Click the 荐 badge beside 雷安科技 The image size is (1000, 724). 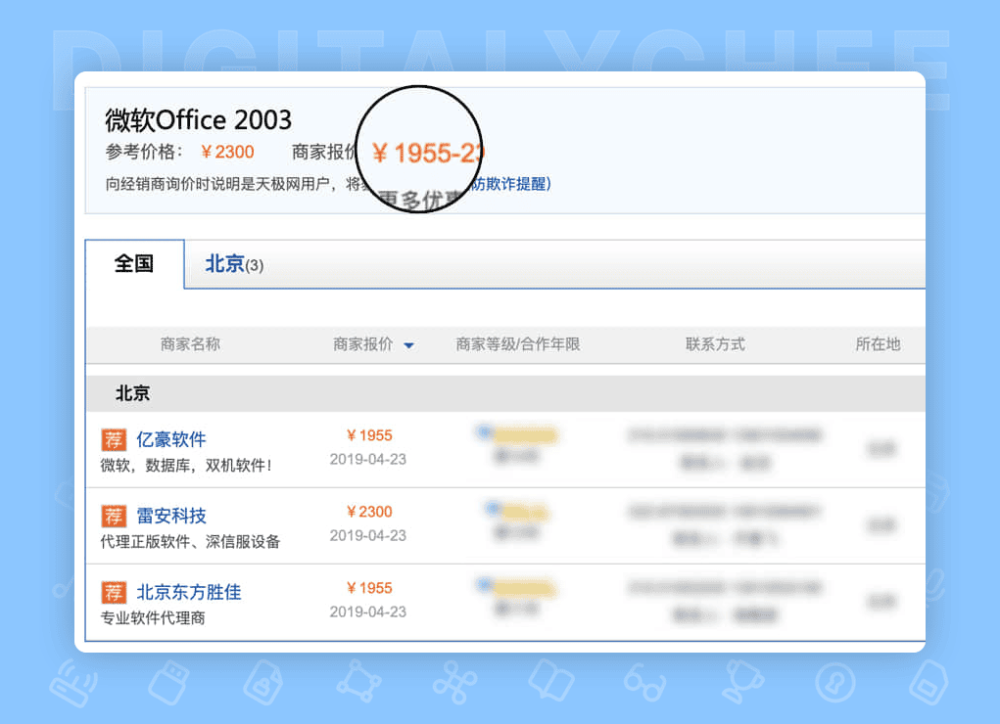(x=114, y=516)
